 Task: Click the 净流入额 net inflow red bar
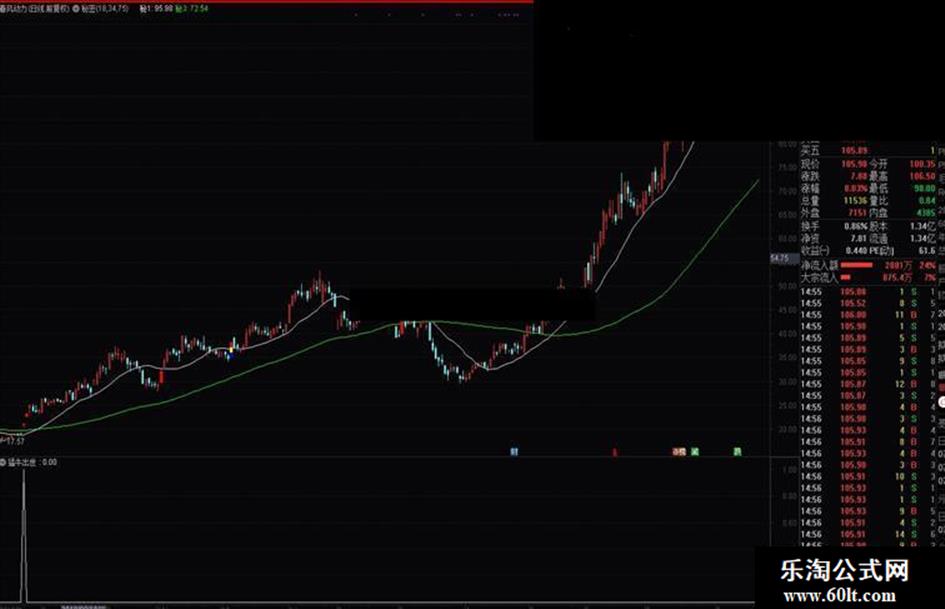click(856, 265)
